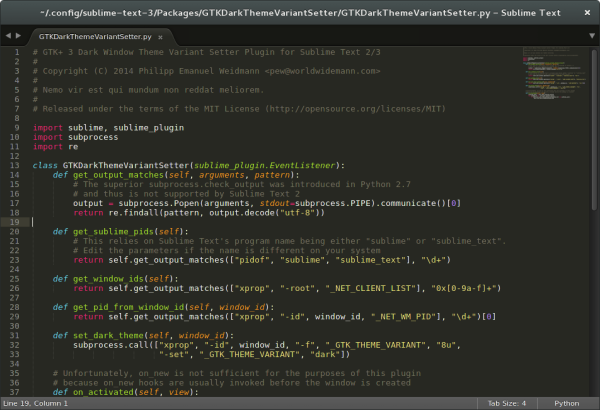Click the next tab right arrow
The width and height of the screenshot is (600, 410).
18,36
